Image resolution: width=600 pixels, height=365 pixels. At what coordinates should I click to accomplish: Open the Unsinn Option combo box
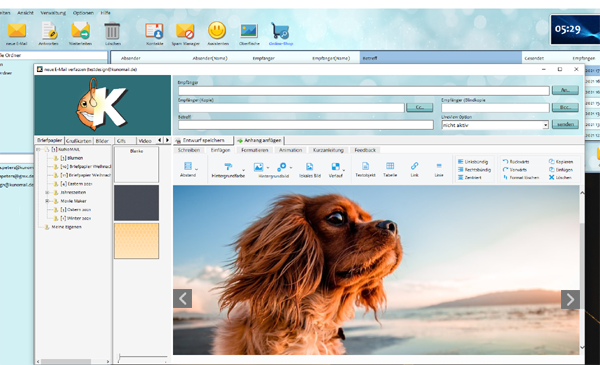pos(495,125)
